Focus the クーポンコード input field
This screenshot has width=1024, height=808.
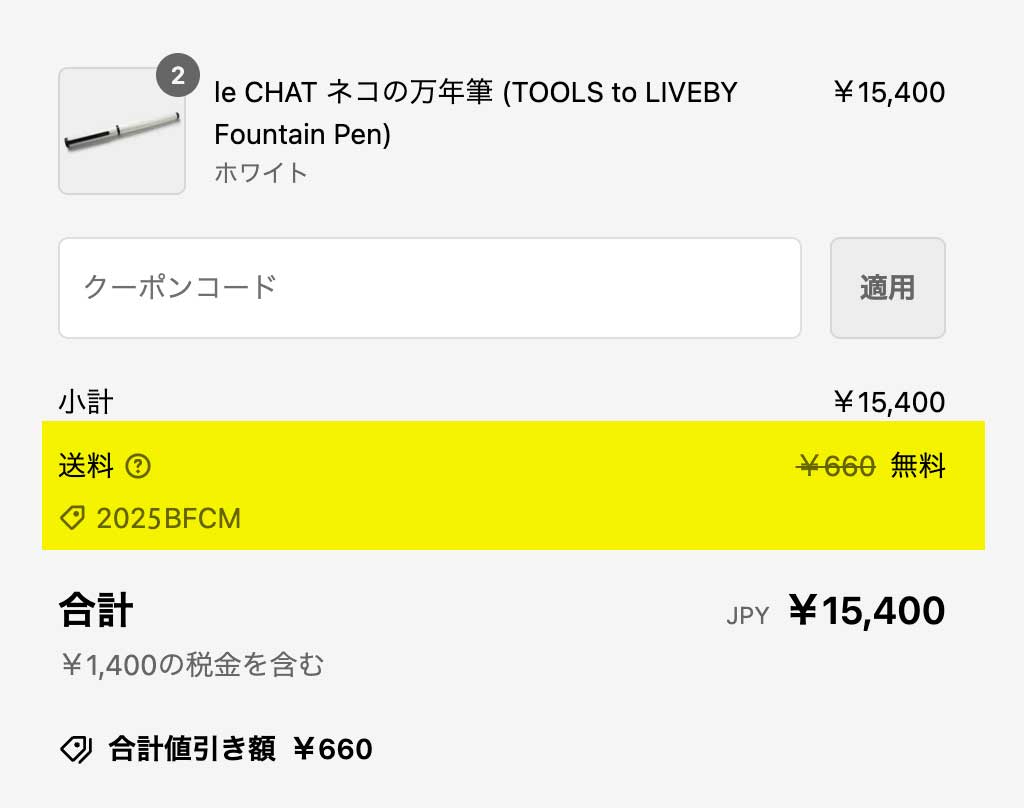point(430,288)
